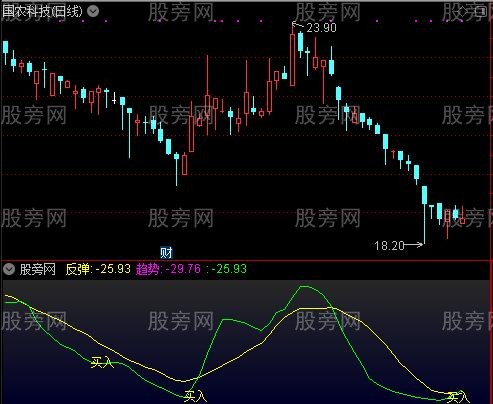The image size is (493, 404).
Task: Select the candlestick with the 18.20 low
Action: 424,215
